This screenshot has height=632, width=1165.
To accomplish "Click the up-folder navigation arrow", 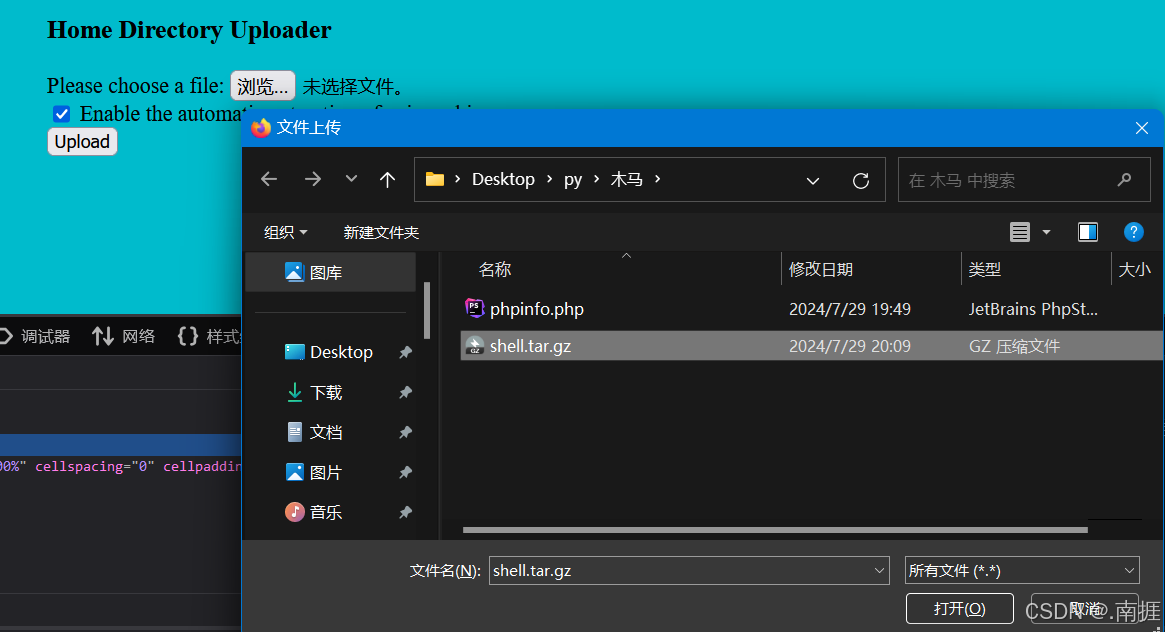I will [388, 179].
